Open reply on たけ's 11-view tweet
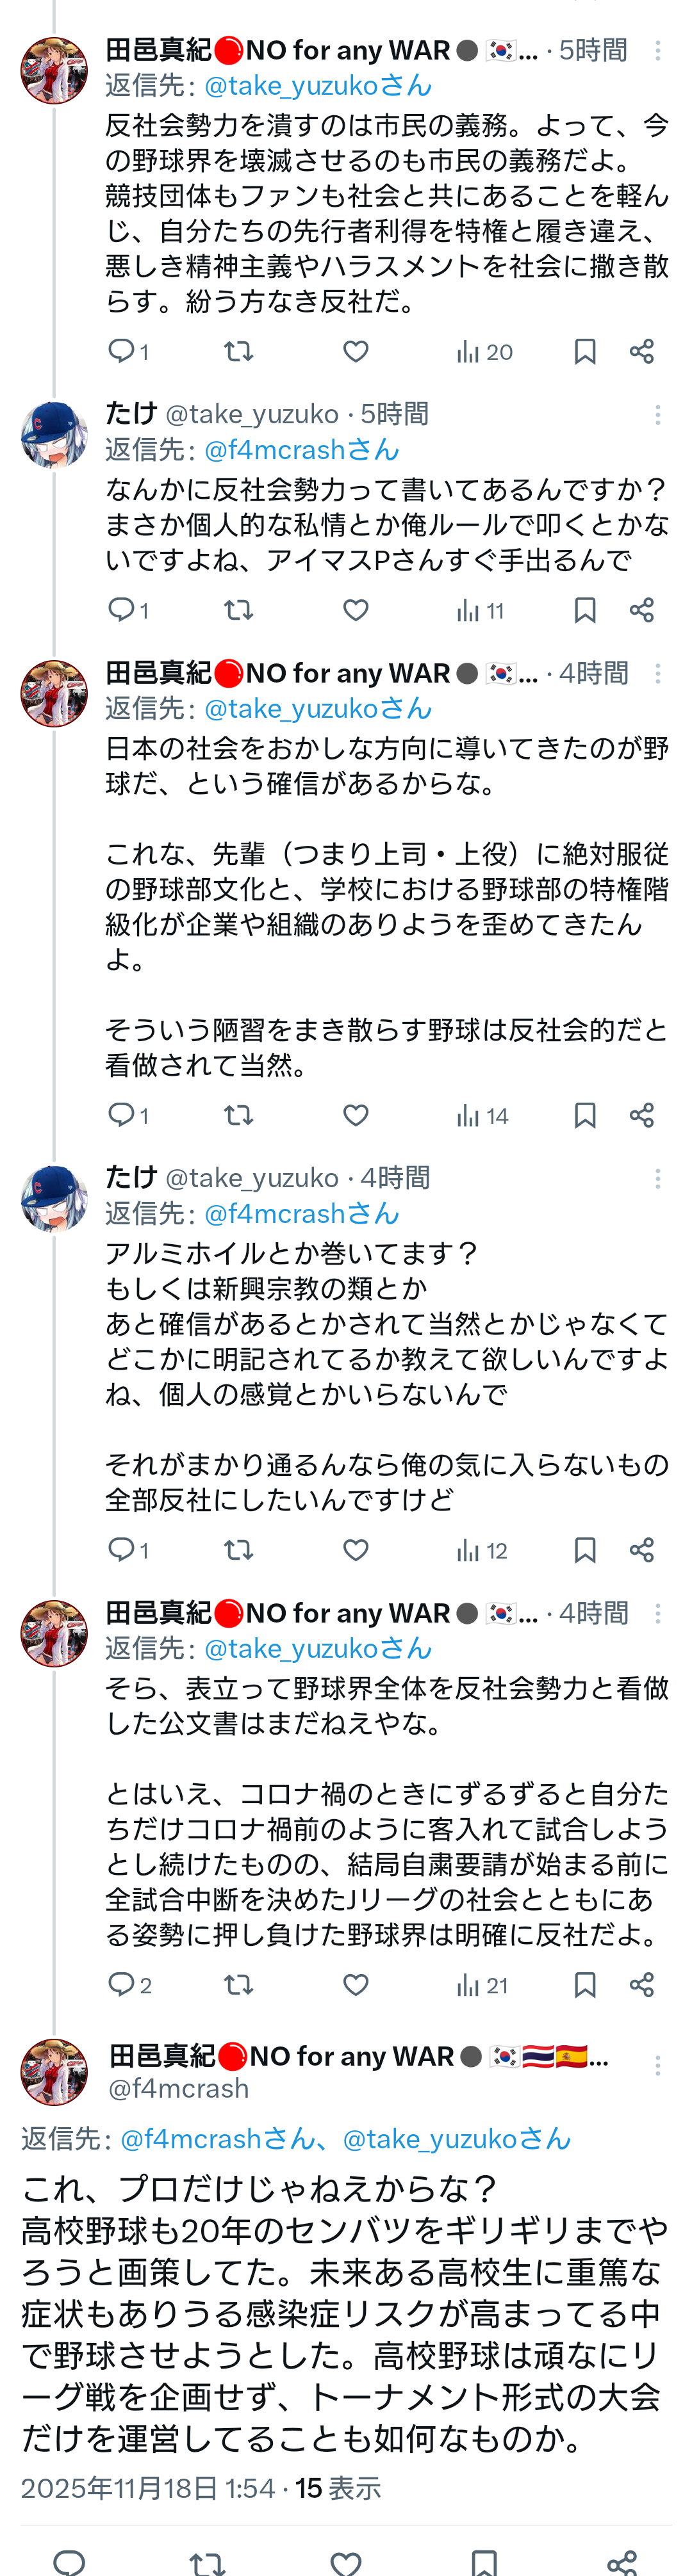Image resolution: width=692 pixels, height=2576 pixels. coord(122,610)
